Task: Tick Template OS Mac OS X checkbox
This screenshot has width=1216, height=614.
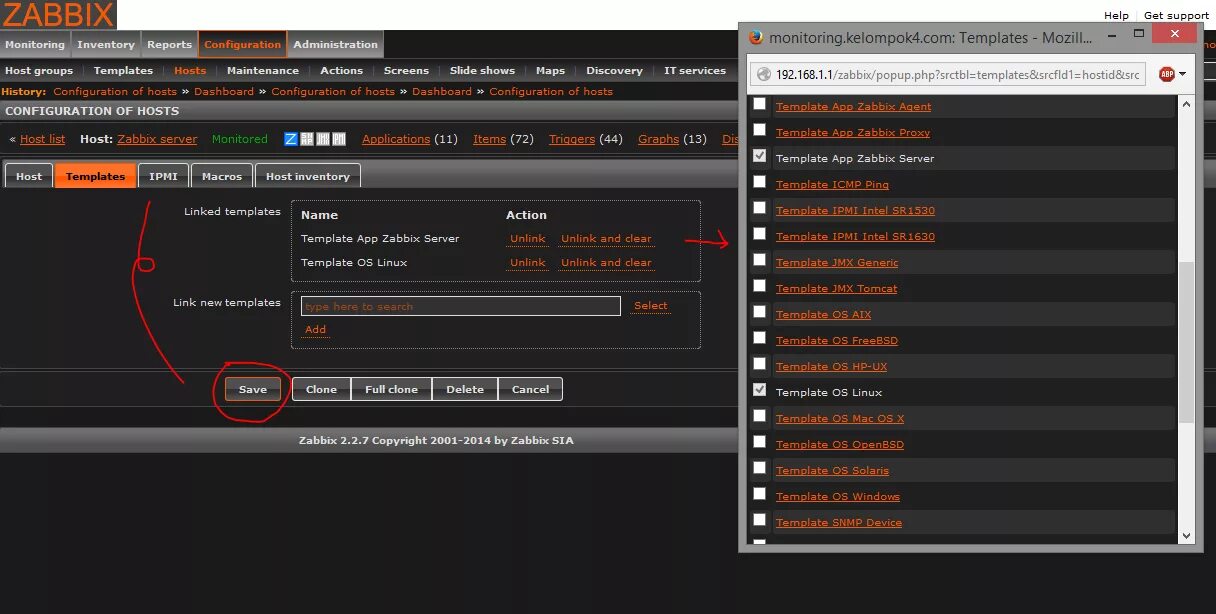Action: point(760,416)
